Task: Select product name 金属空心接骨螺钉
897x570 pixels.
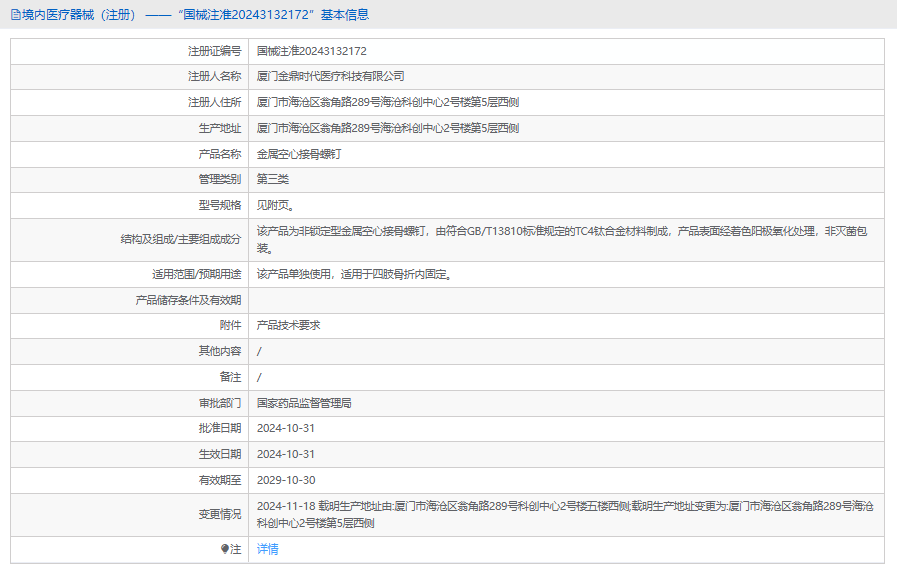Action: 299,155
